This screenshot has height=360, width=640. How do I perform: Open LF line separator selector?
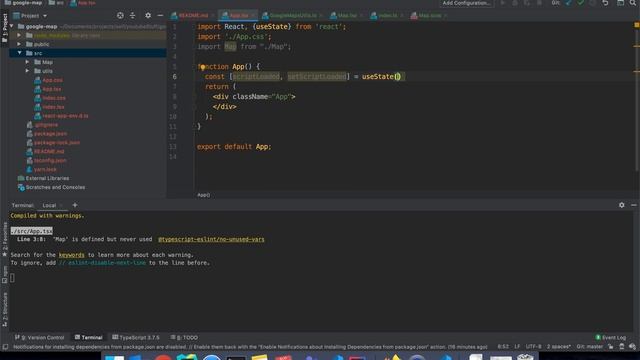(x=517, y=347)
